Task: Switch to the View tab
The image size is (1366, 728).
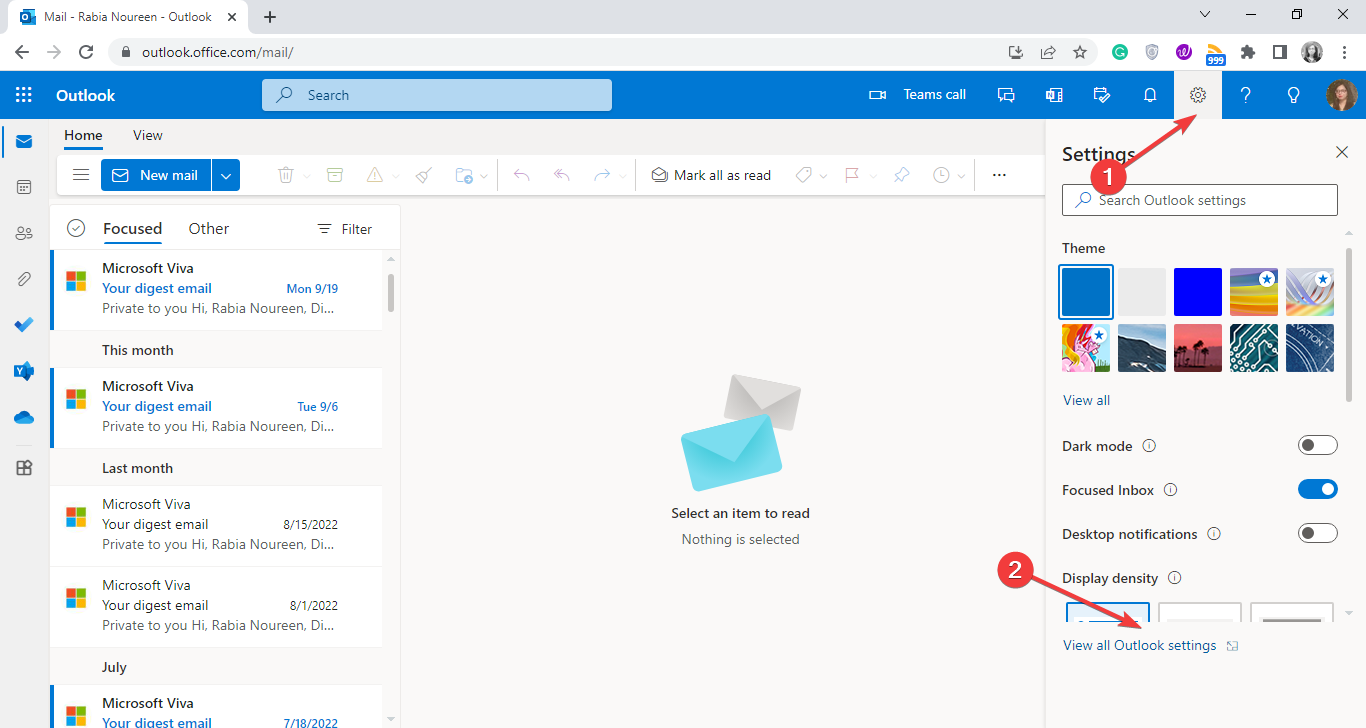Action: coord(147,135)
